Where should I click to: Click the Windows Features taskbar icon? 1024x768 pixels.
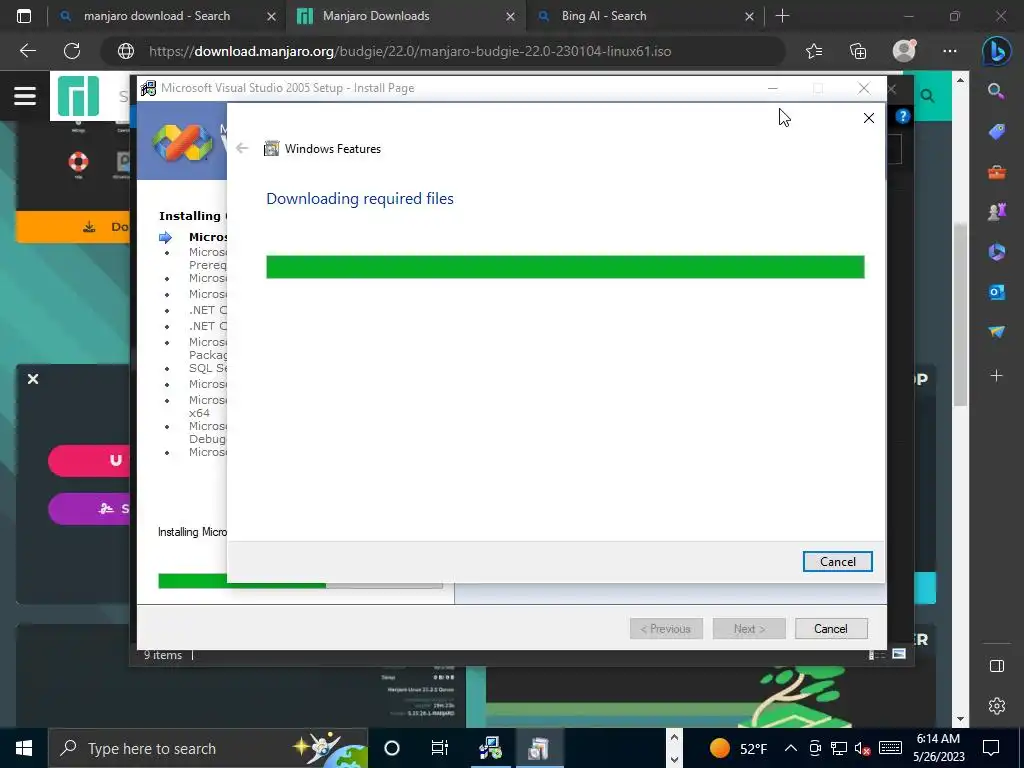pyautogui.click(x=539, y=748)
